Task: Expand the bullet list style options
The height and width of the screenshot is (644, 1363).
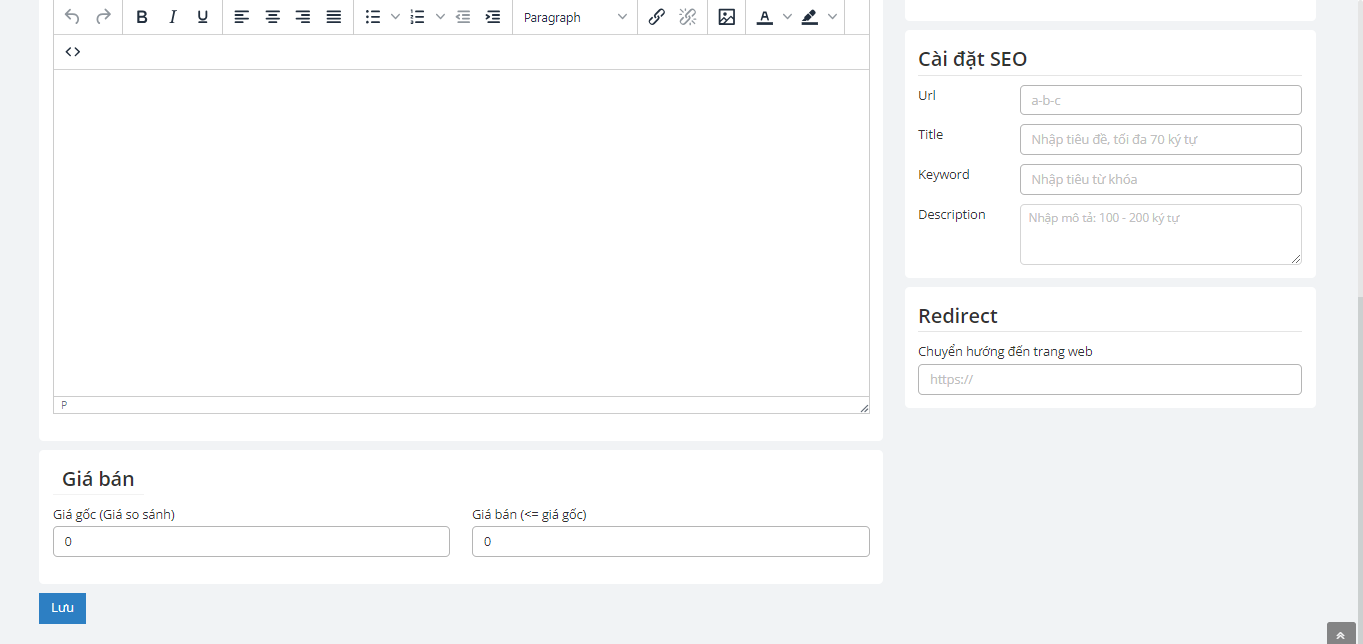Action: (395, 17)
